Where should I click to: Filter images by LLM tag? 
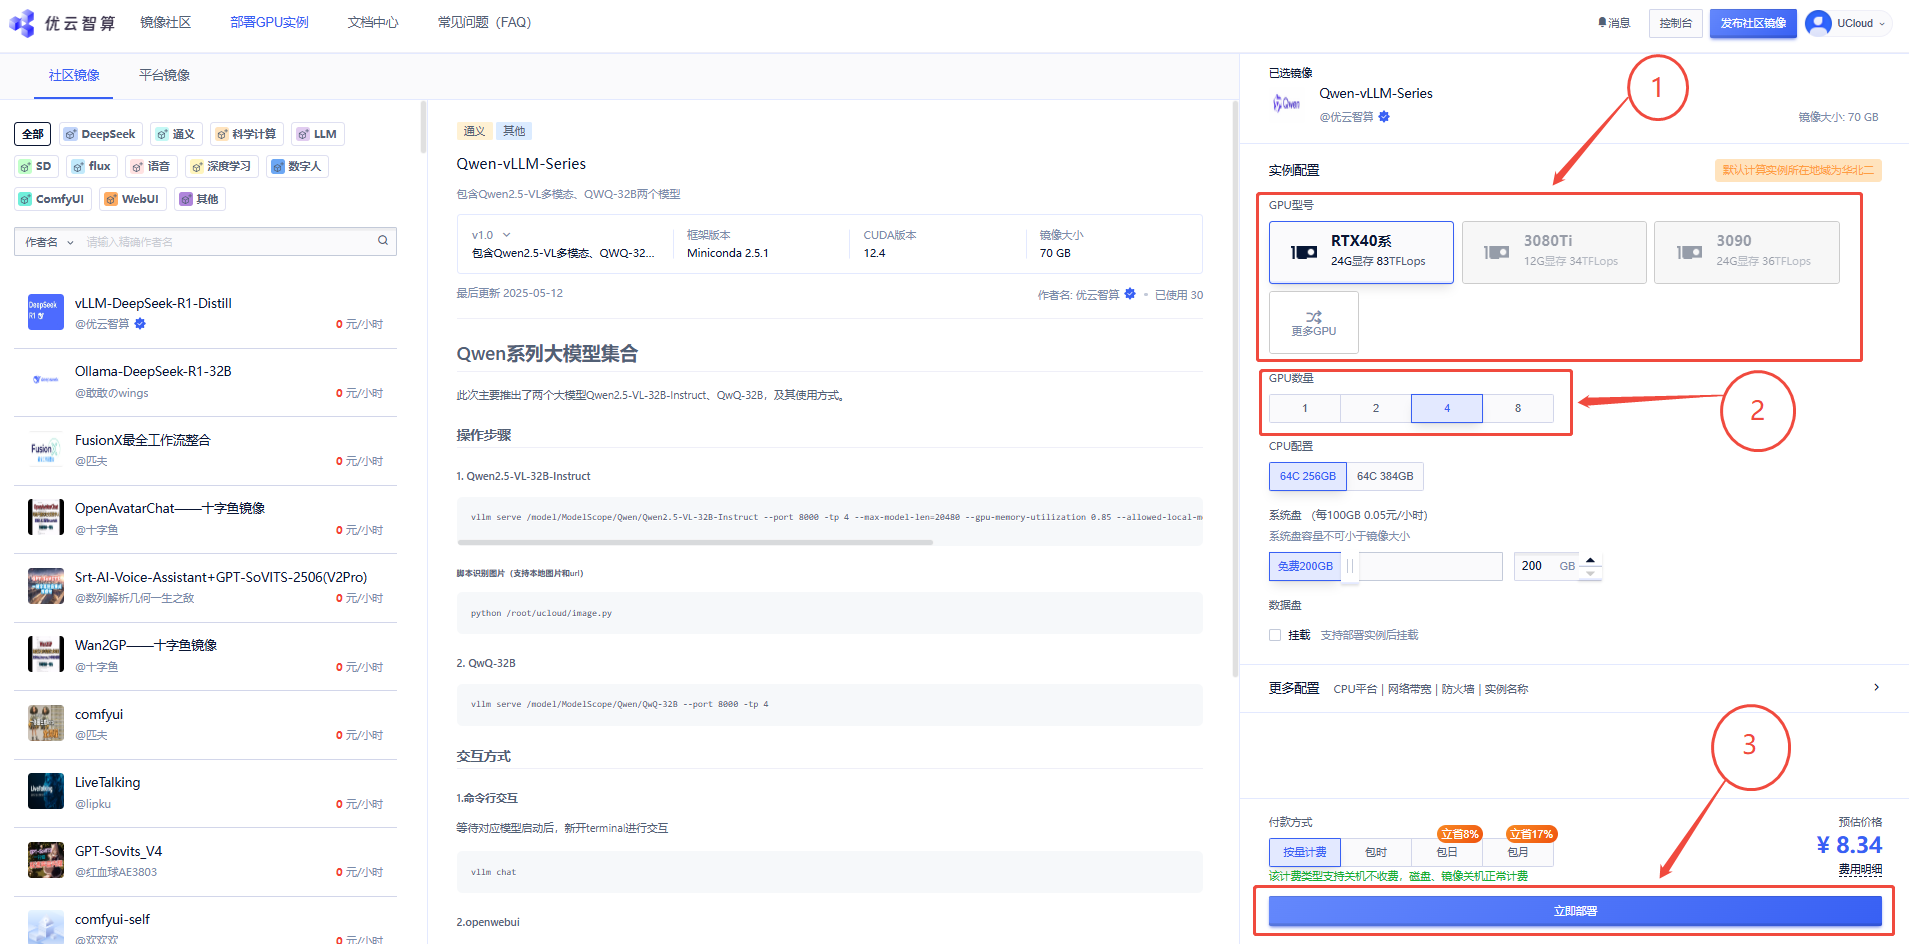[317, 134]
